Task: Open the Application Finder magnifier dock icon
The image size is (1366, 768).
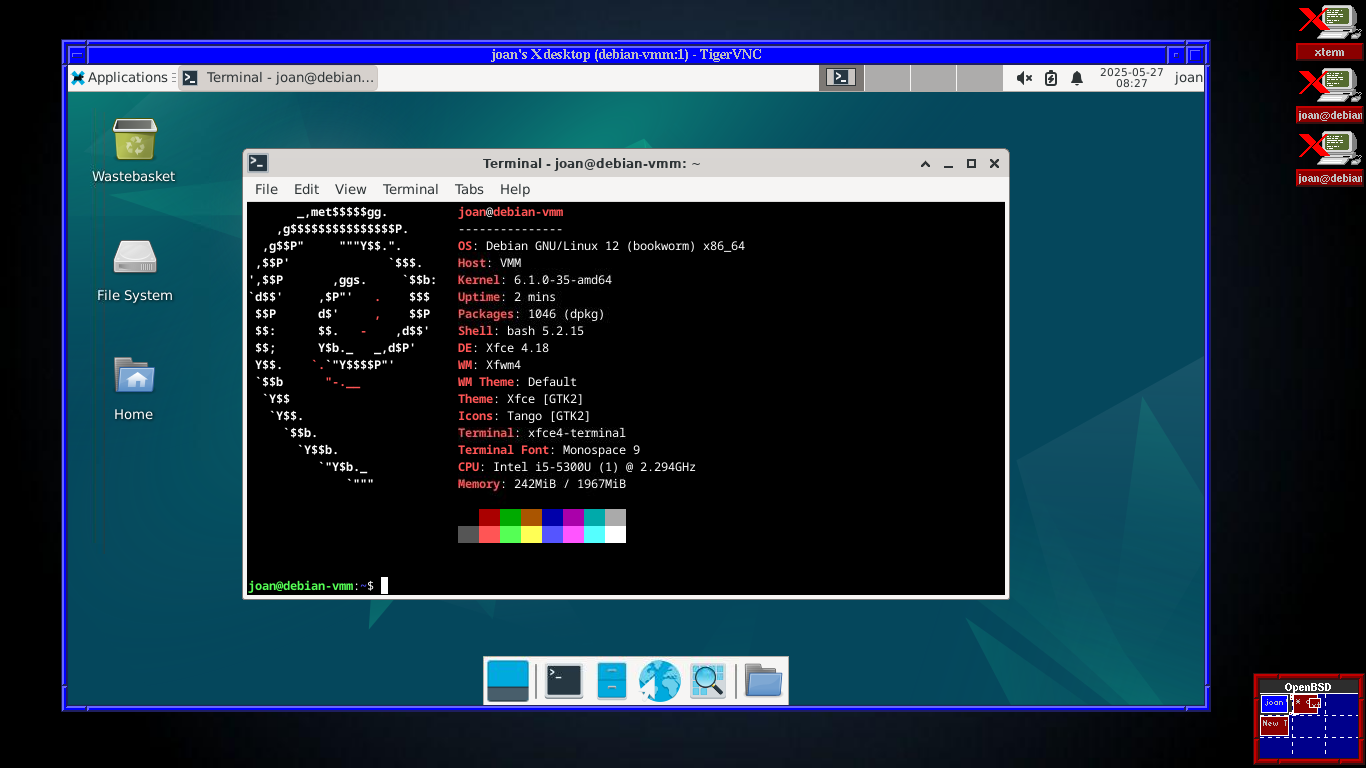Action: point(708,681)
